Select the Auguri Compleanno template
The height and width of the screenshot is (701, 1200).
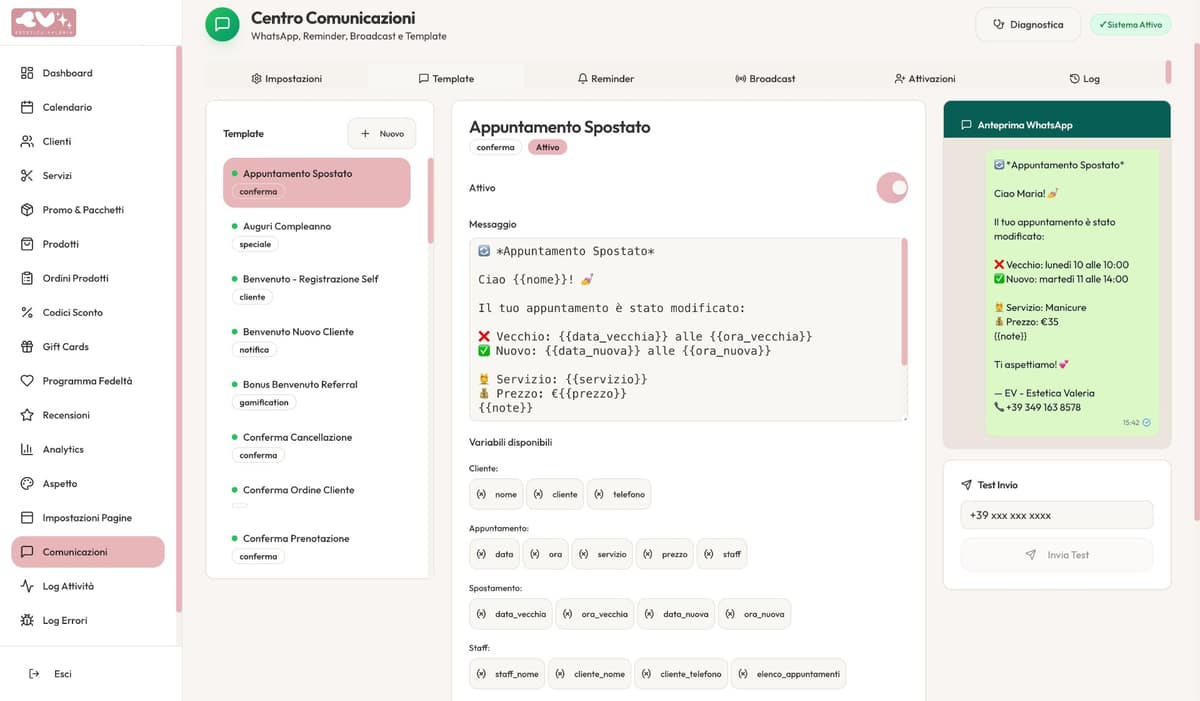point(317,235)
